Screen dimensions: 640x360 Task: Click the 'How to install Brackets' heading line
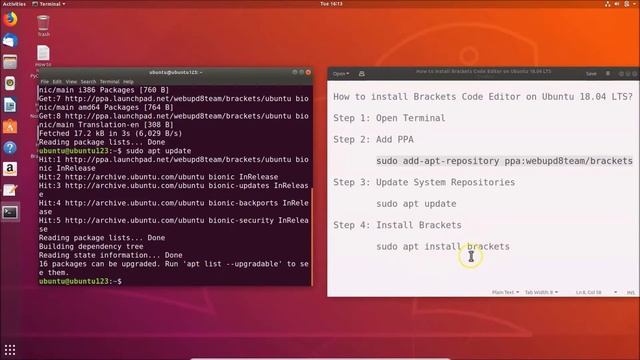[x=483, y=97]
